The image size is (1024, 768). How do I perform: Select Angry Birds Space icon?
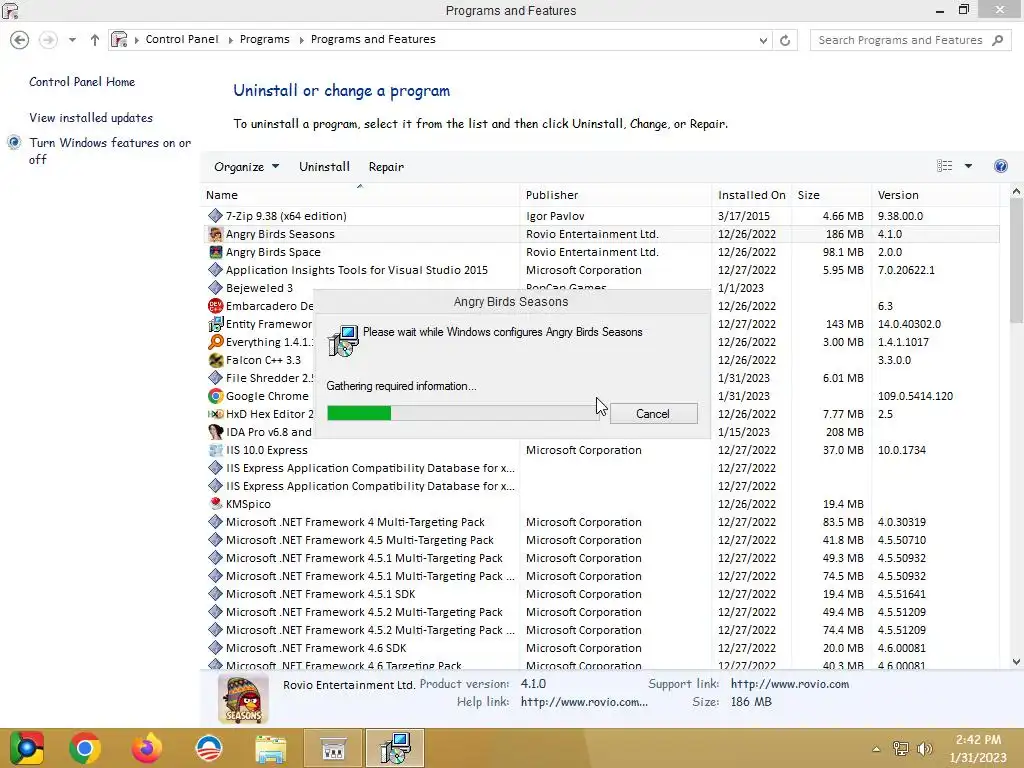216,251
